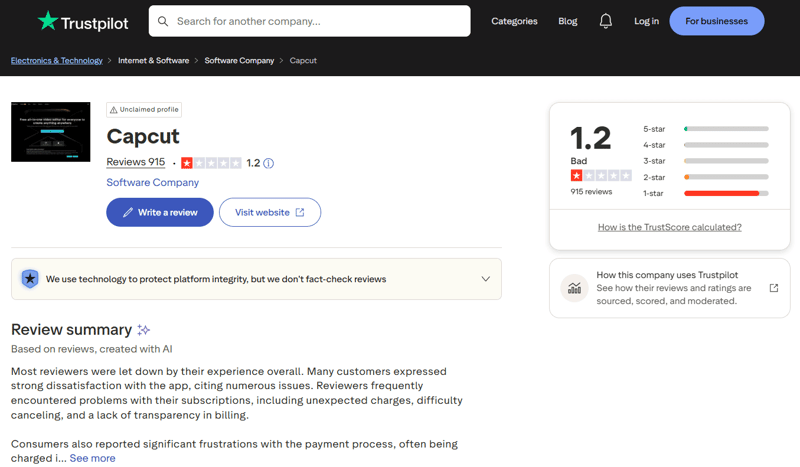Viewport: 800px width, 467px height.
Task: Click the star rating next to 1.2
Action: [211, 163]
